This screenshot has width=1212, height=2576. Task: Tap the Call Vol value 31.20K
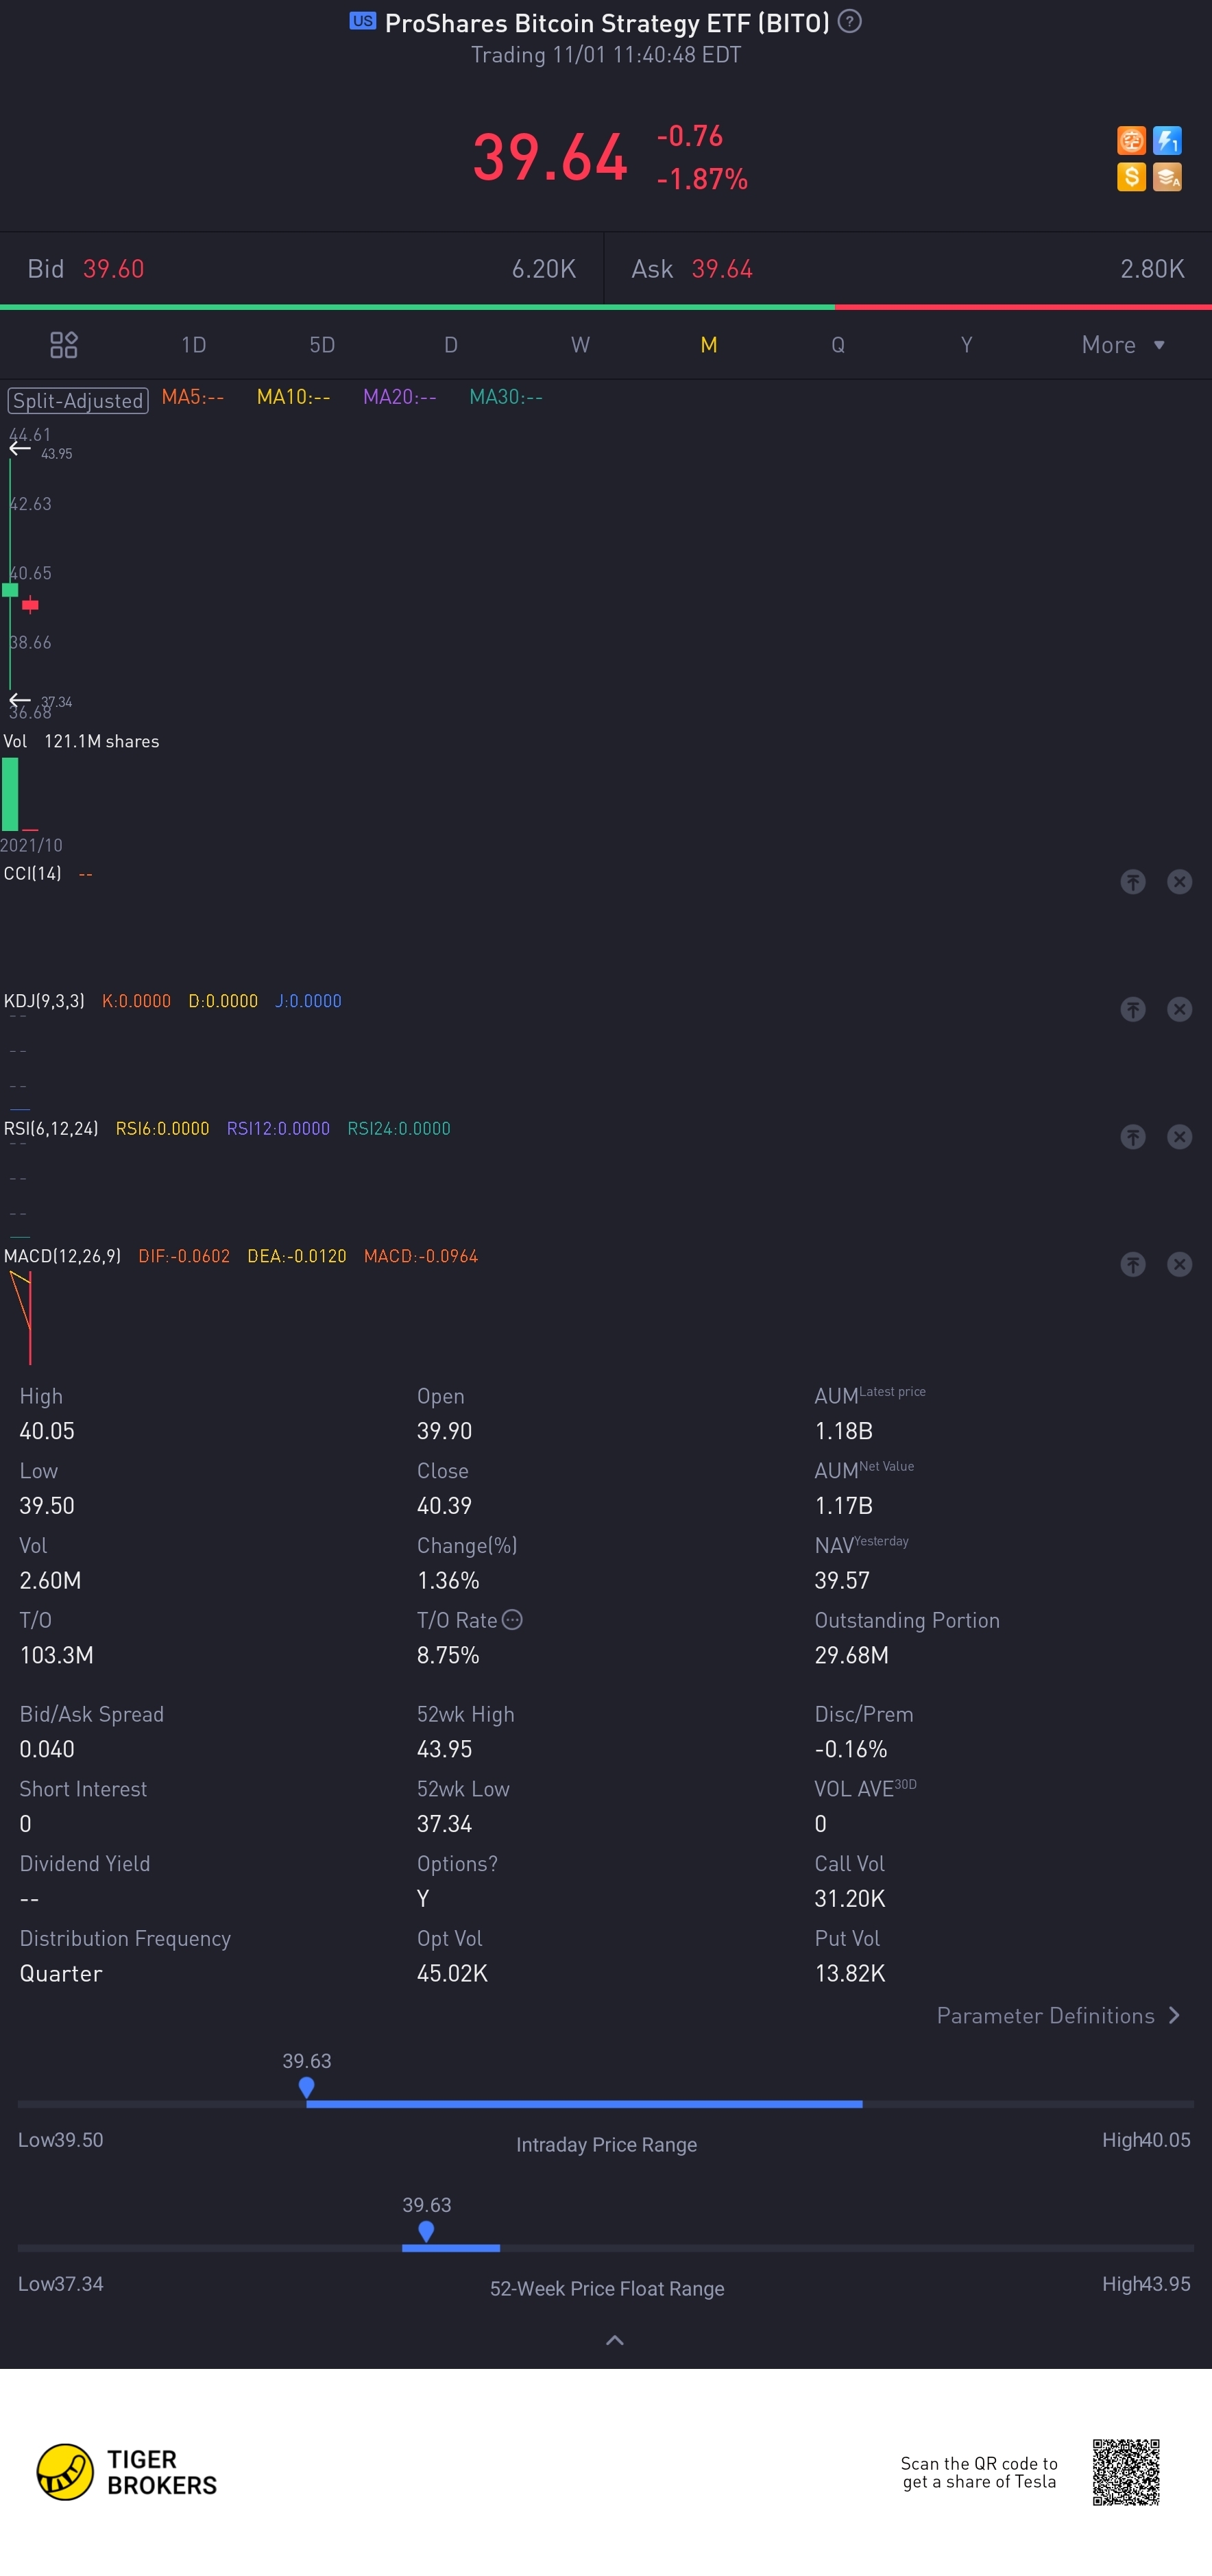tap(849, 1899)
